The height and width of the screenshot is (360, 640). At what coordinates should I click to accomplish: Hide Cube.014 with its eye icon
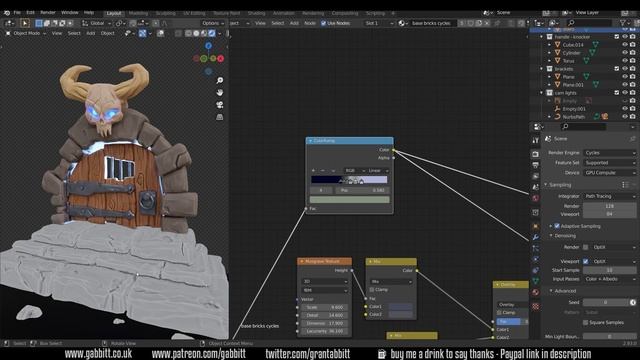[x=624, y=44]
